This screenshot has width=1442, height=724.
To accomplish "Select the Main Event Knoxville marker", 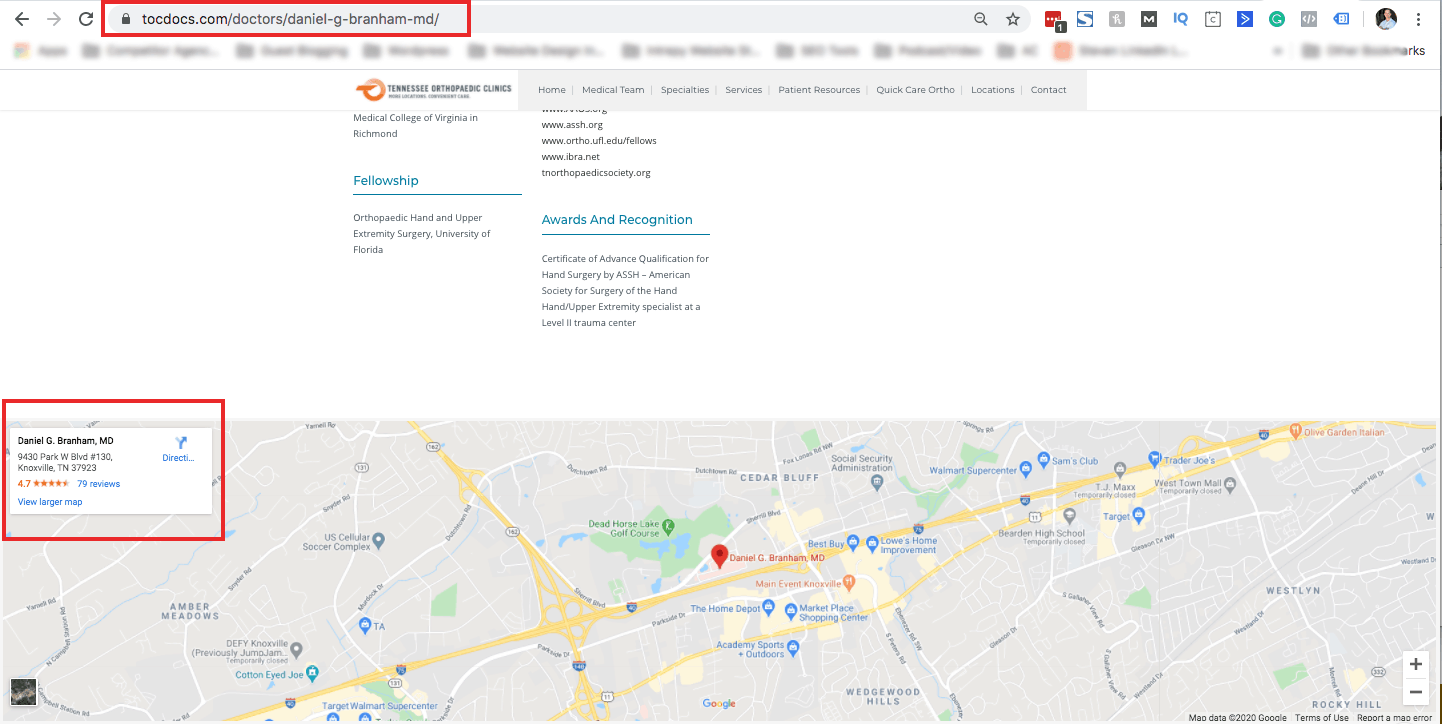I will 849,582.
